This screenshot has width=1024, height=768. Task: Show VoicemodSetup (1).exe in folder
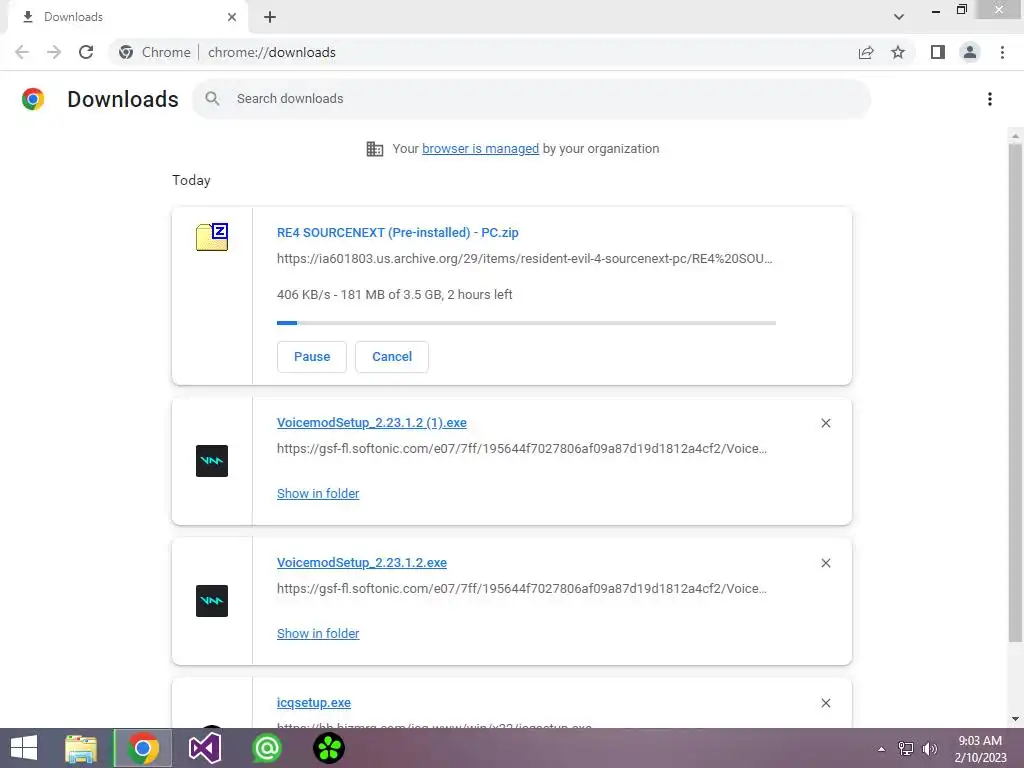tap(318, 494)
